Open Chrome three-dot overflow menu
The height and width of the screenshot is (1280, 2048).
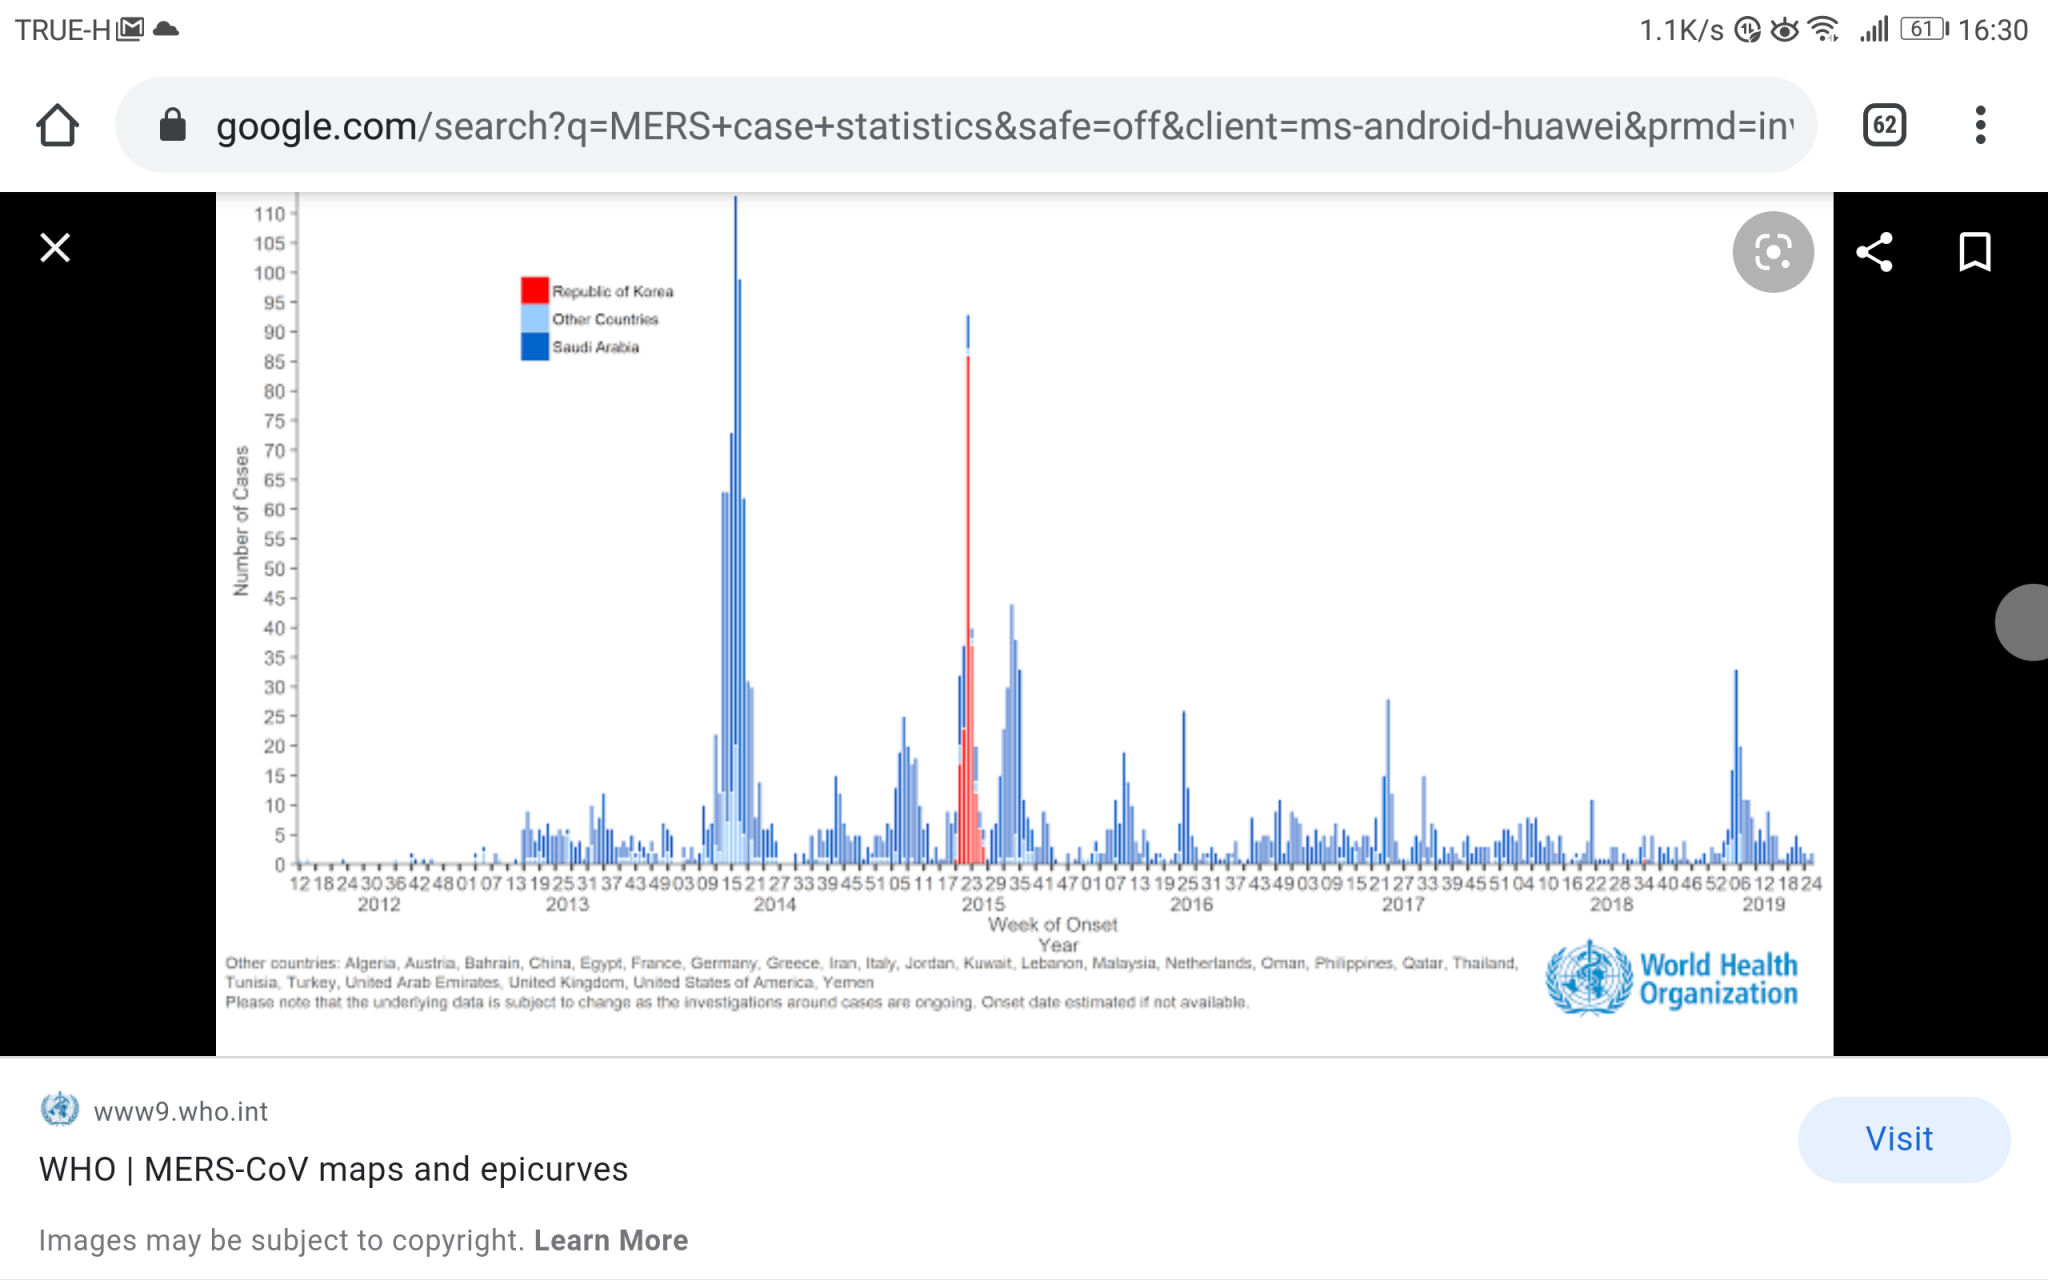1980,126
